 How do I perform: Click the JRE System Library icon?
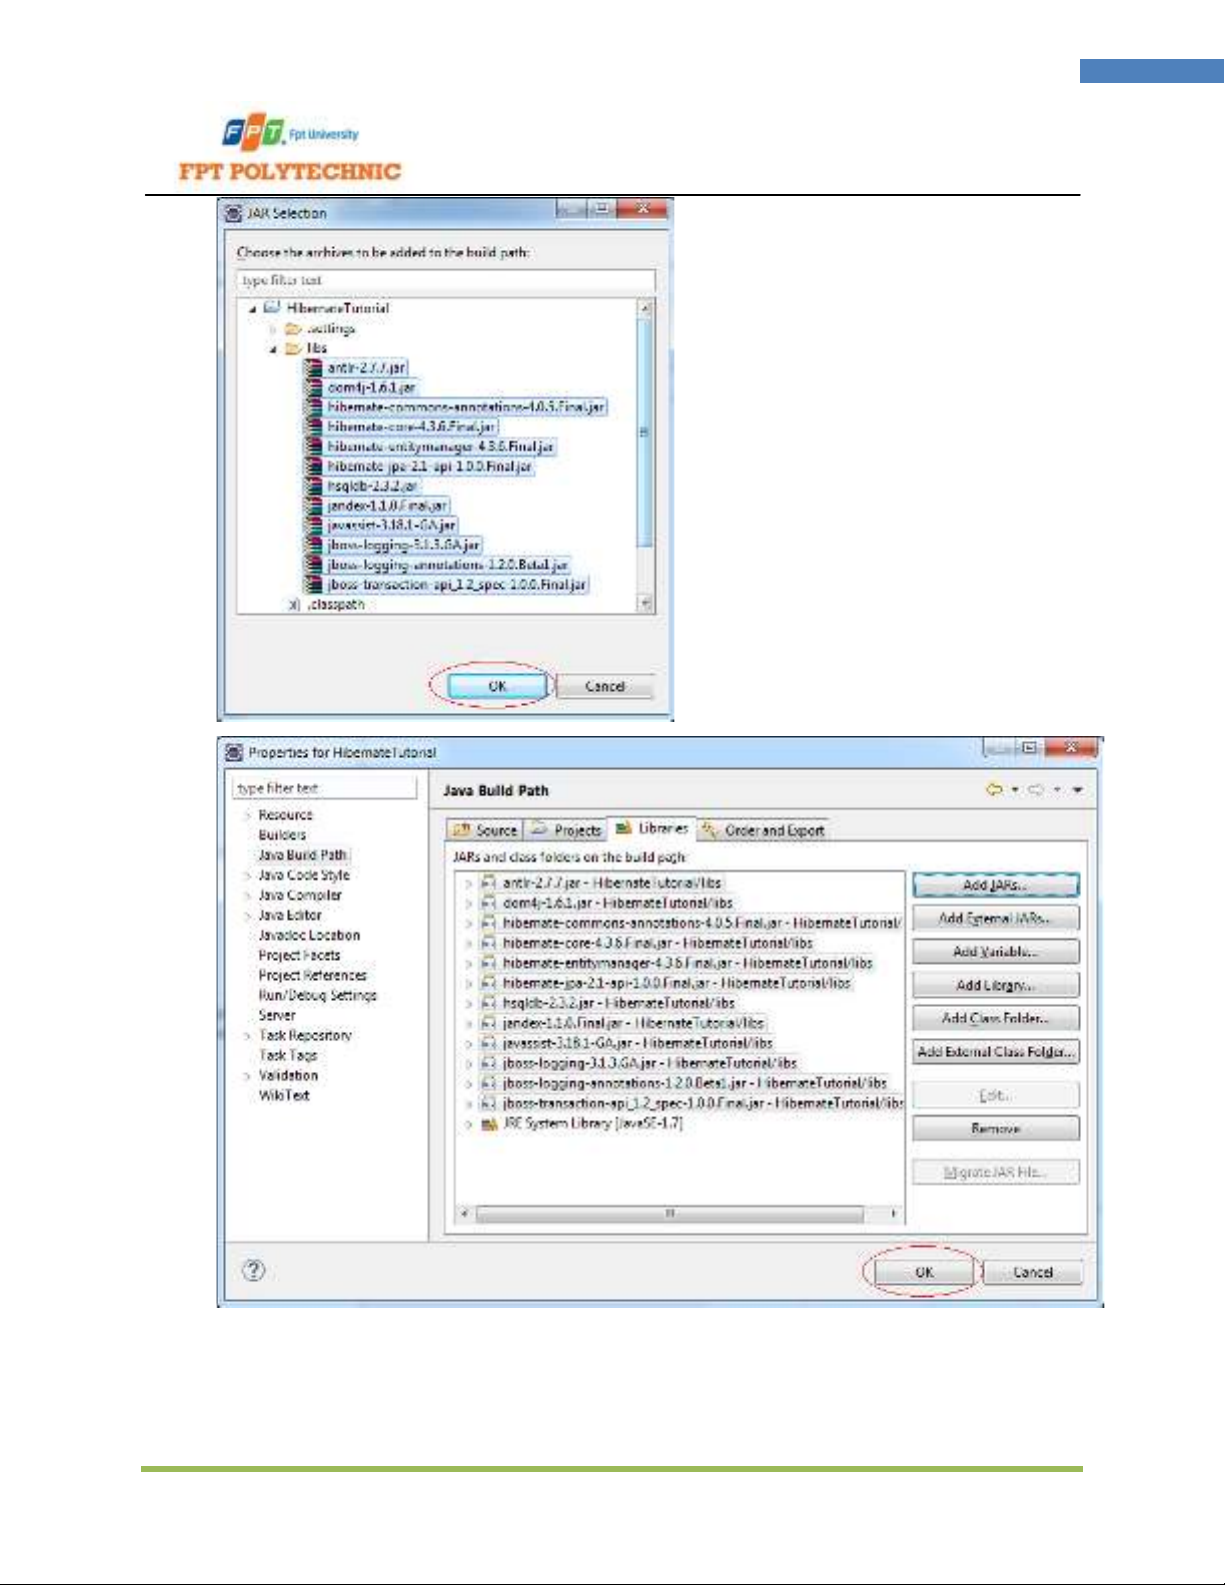(x=489, y=1124)
